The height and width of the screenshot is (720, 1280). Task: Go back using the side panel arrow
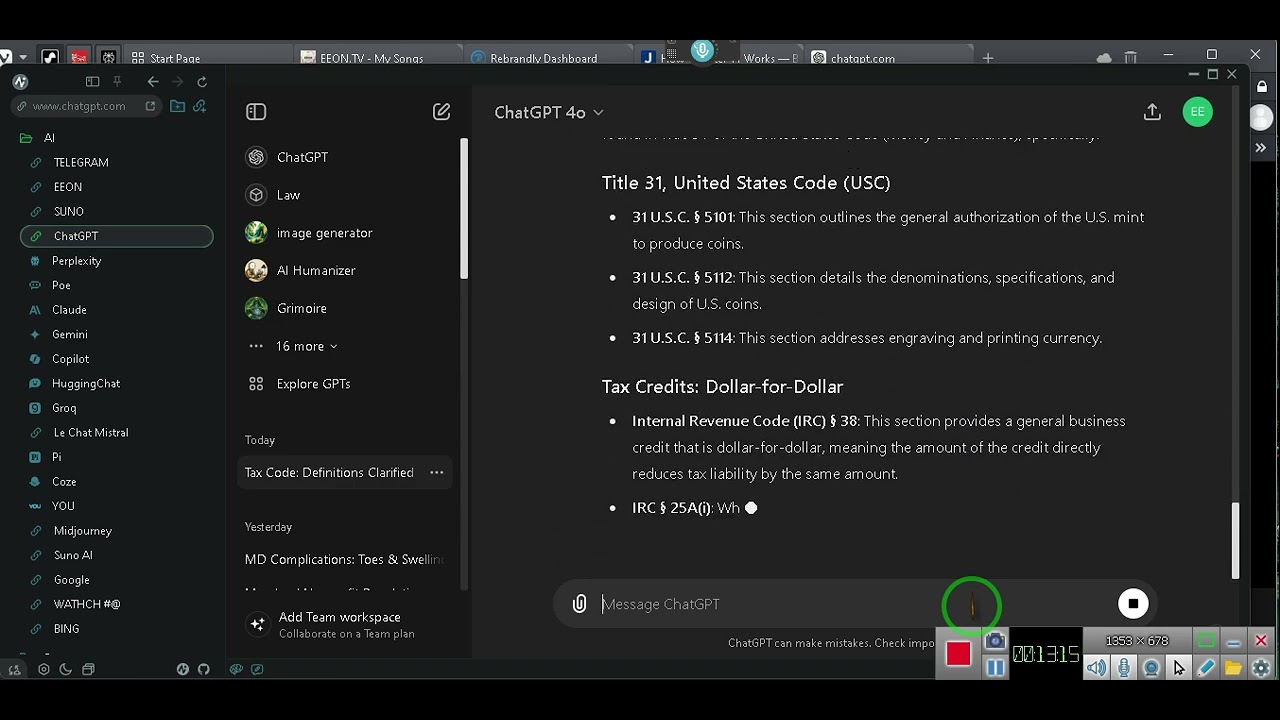153,82
